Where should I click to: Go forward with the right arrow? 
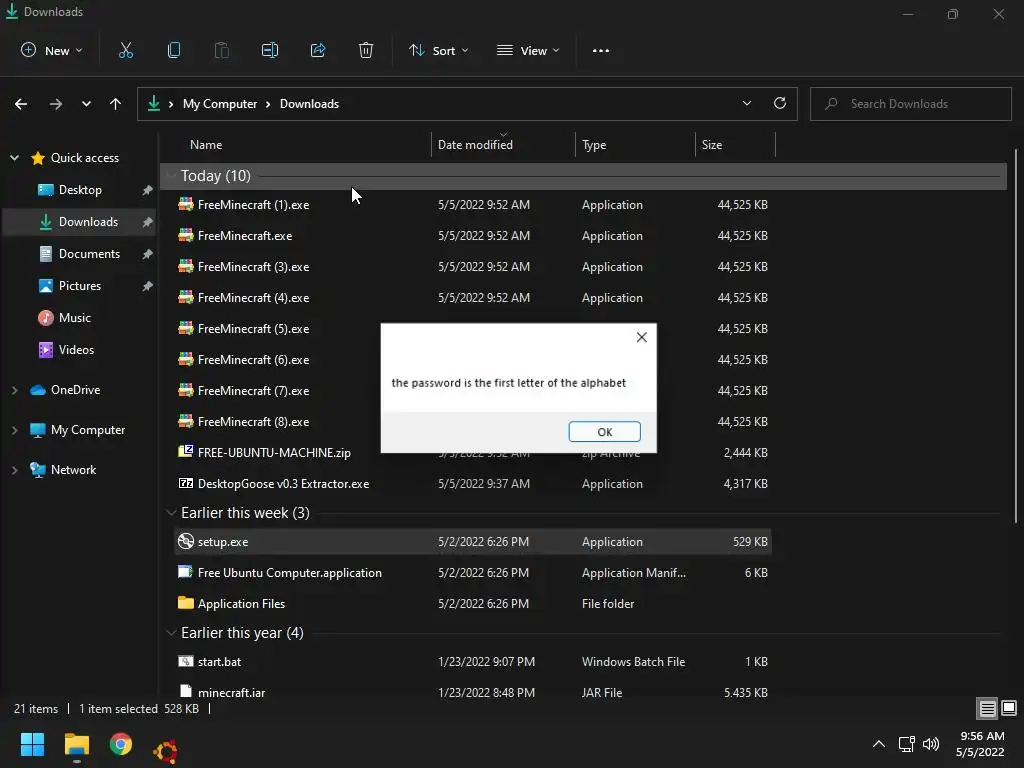(x=56, y=104)
